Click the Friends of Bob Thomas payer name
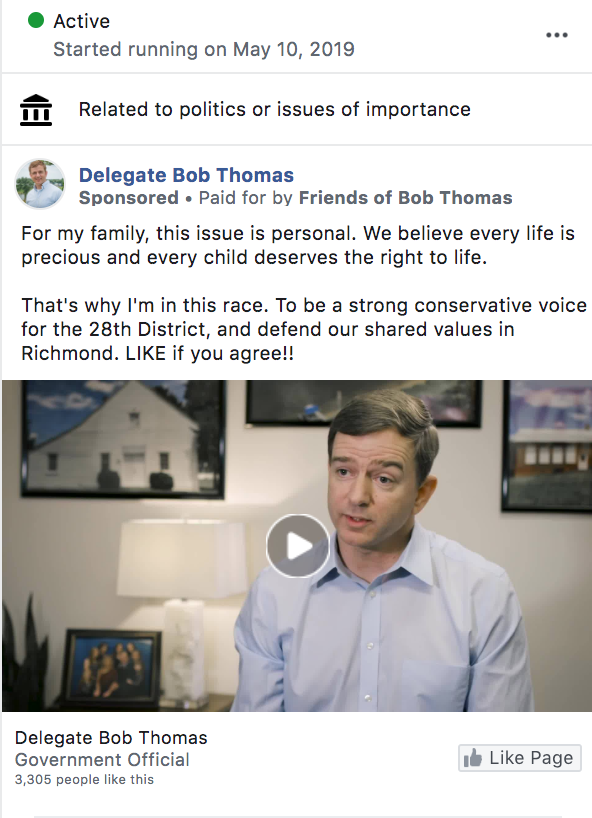 405,198
